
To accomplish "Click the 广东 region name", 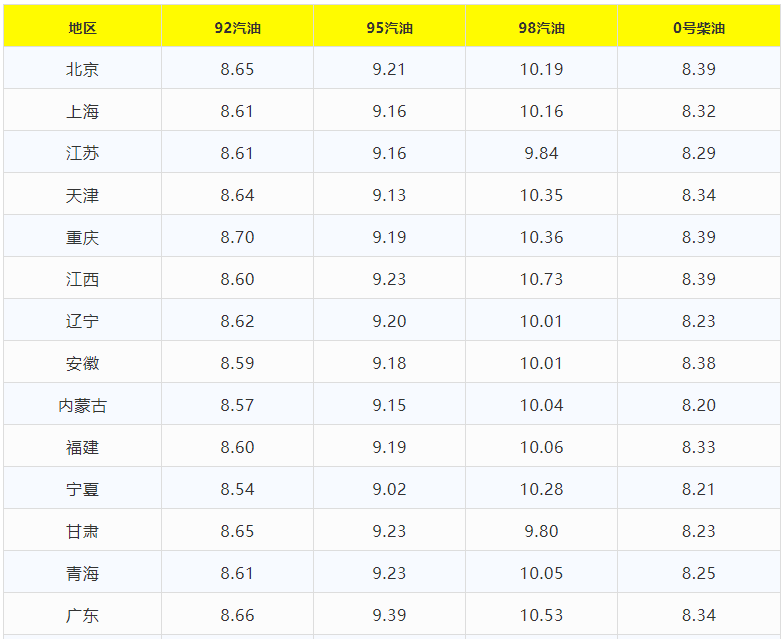I will (82, 615).
